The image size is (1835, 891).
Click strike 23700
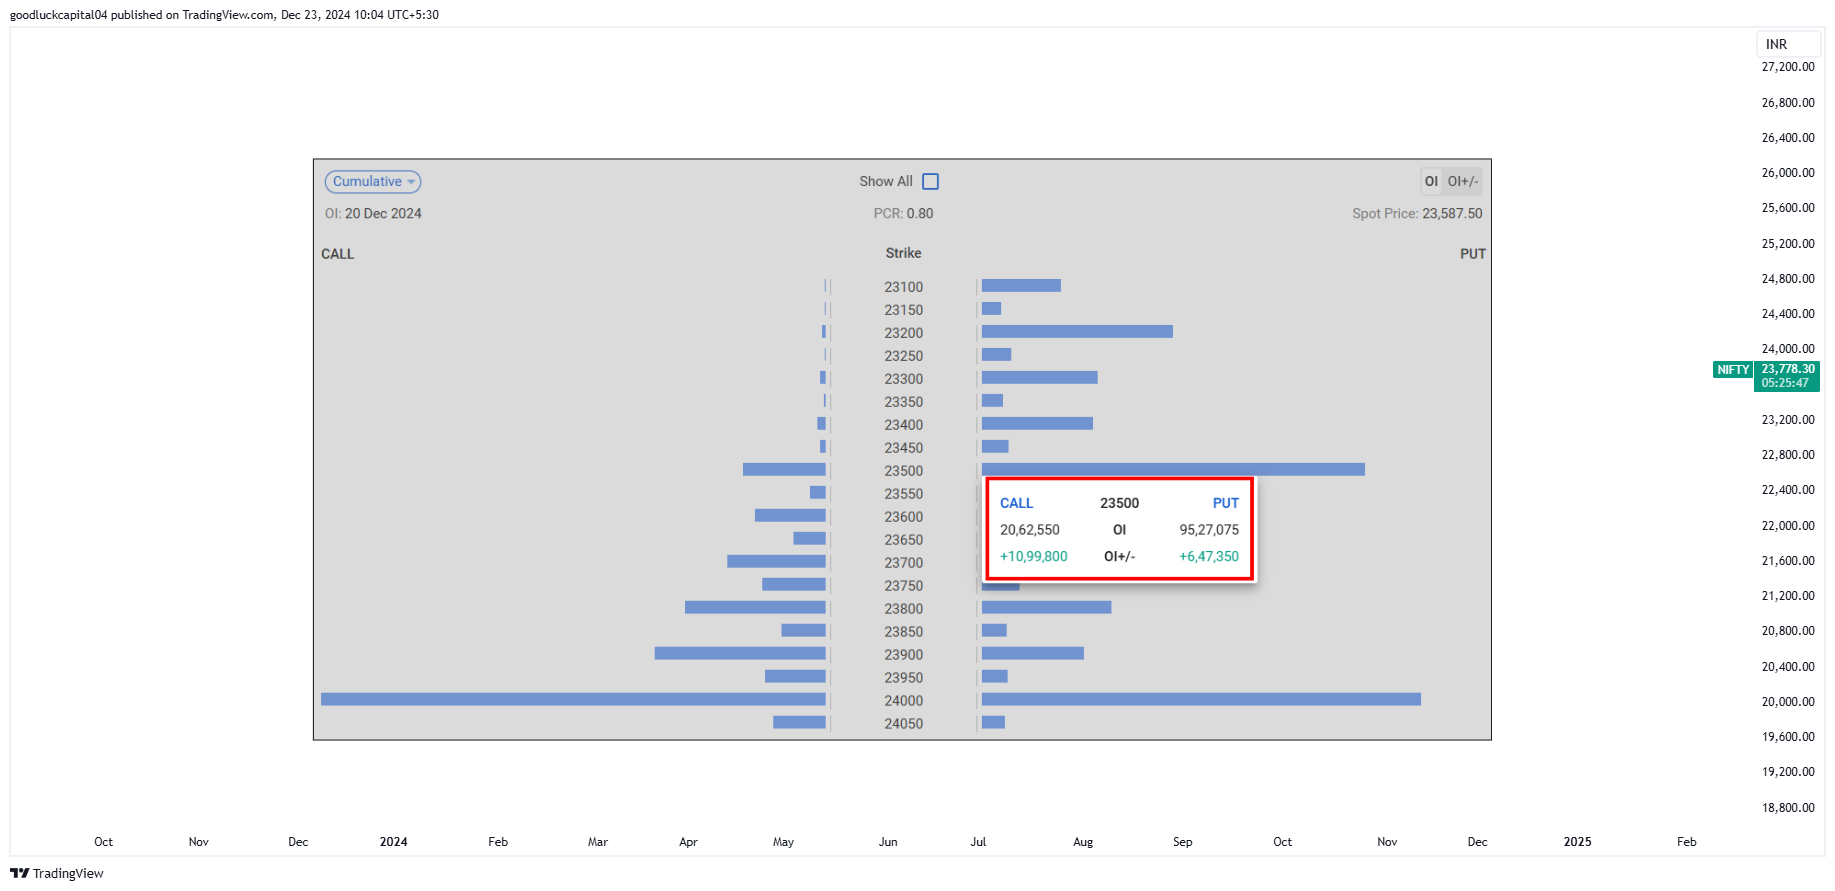903,563
